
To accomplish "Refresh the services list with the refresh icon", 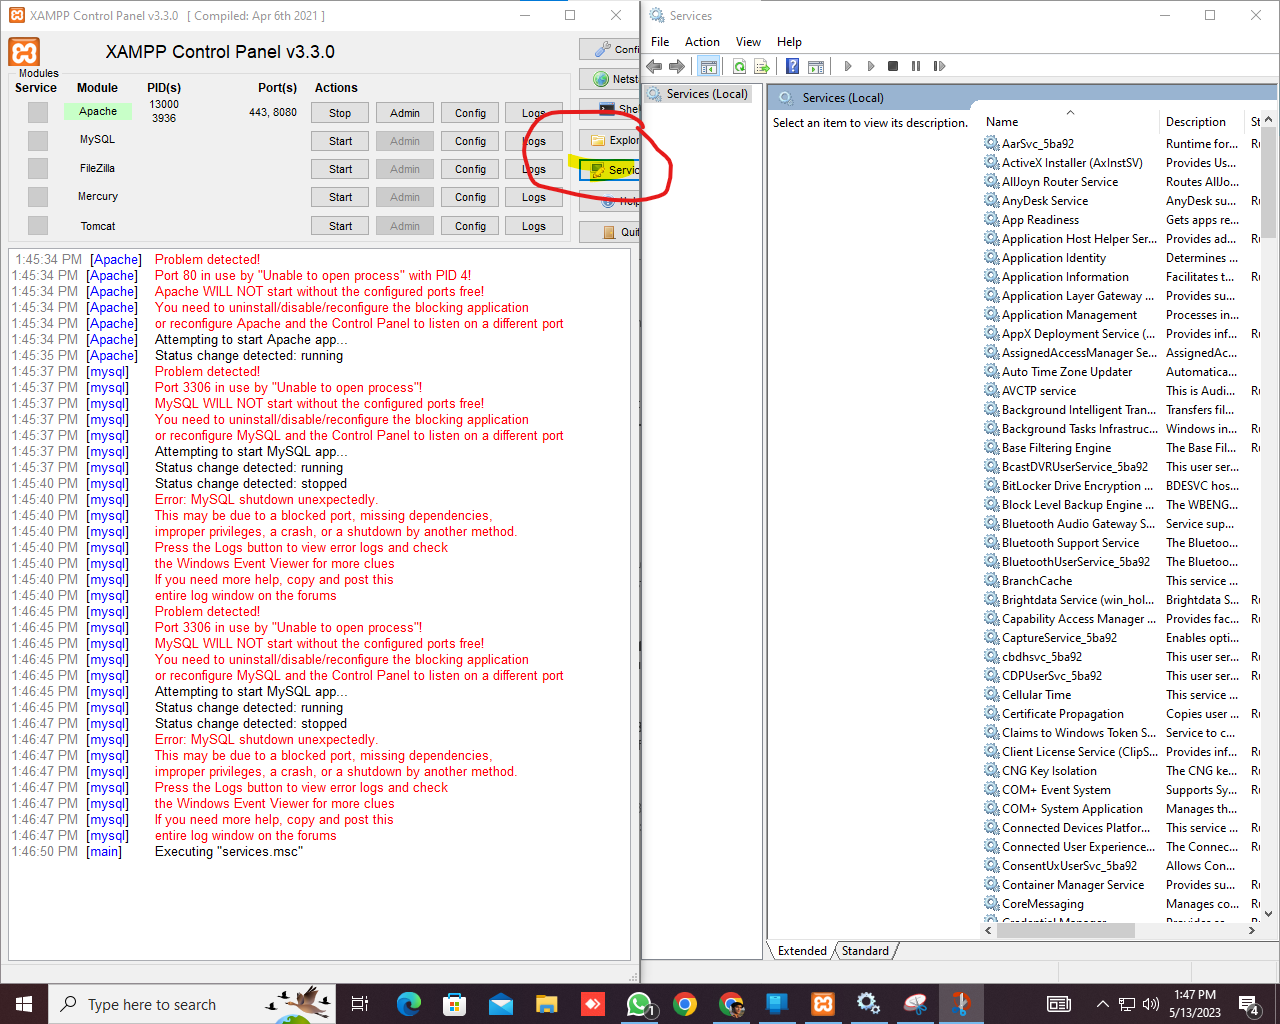I will [x=739, y=66].
